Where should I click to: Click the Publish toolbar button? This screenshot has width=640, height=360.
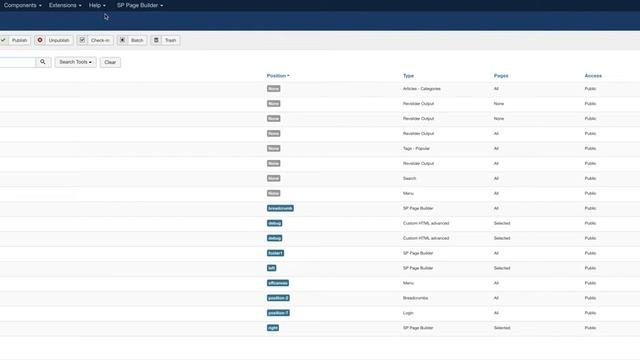(x=15, y=40)
